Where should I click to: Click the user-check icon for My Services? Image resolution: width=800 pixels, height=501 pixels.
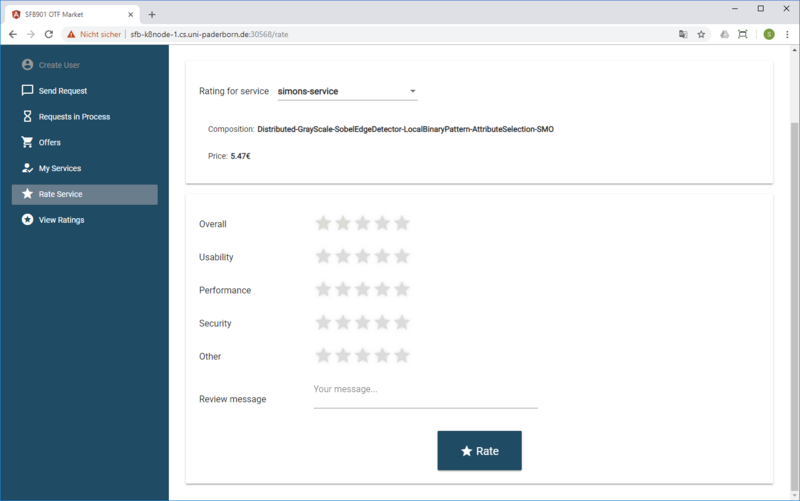[28, 168]
